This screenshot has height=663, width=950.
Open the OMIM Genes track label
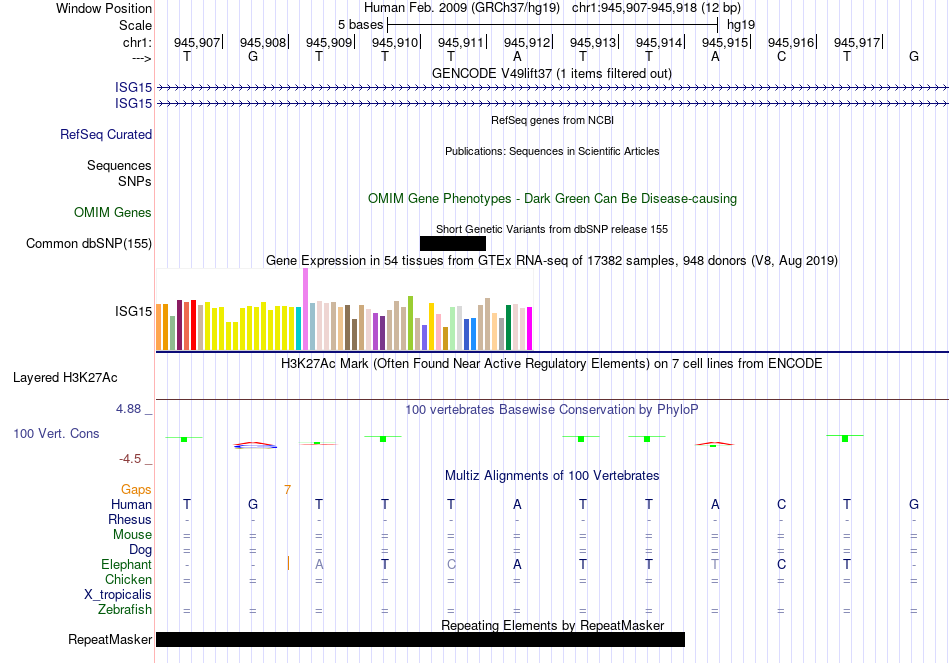[x=113, y=213]
